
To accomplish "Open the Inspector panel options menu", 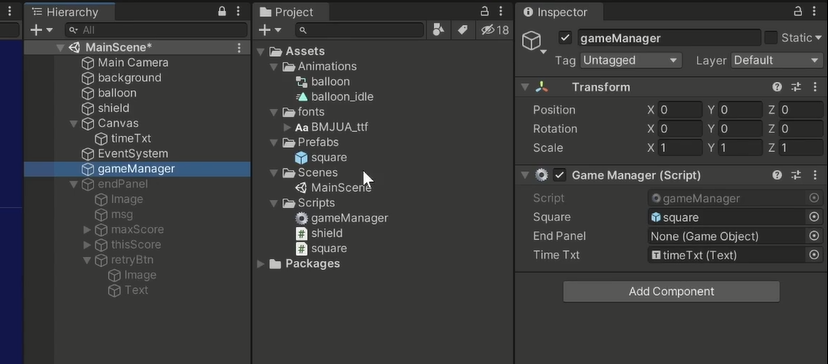I will point(814,12).
